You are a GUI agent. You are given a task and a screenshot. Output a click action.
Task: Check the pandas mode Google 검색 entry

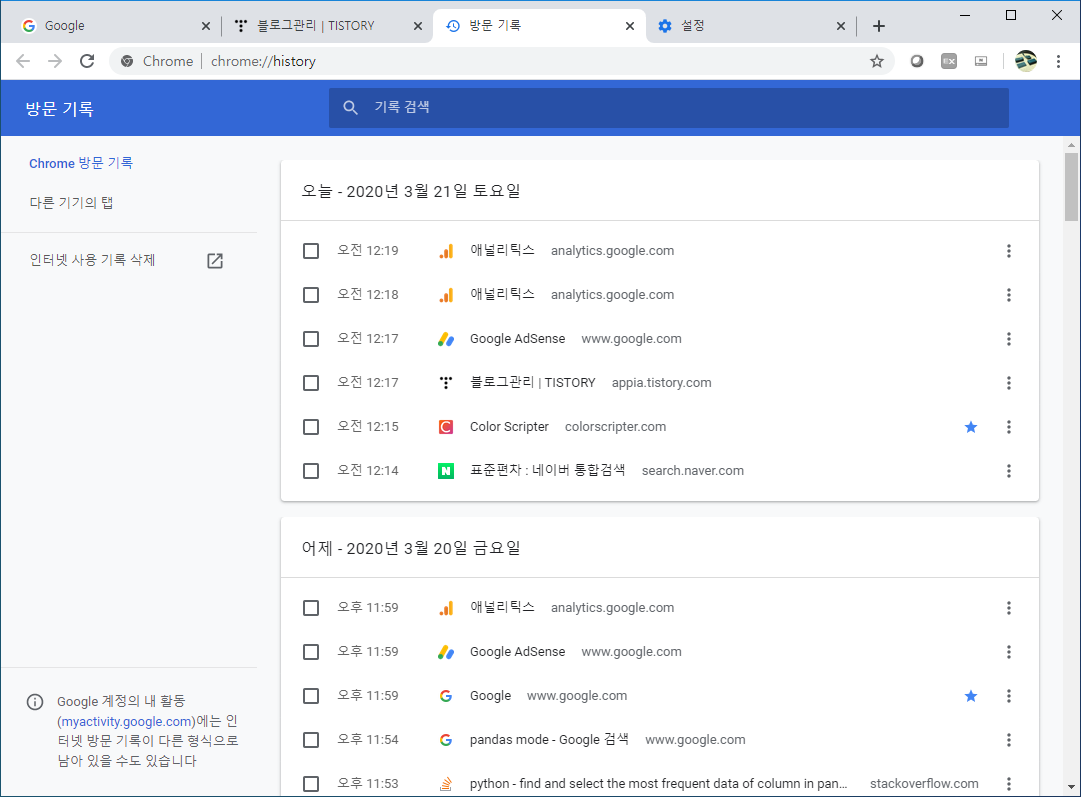tap(311, 740)
